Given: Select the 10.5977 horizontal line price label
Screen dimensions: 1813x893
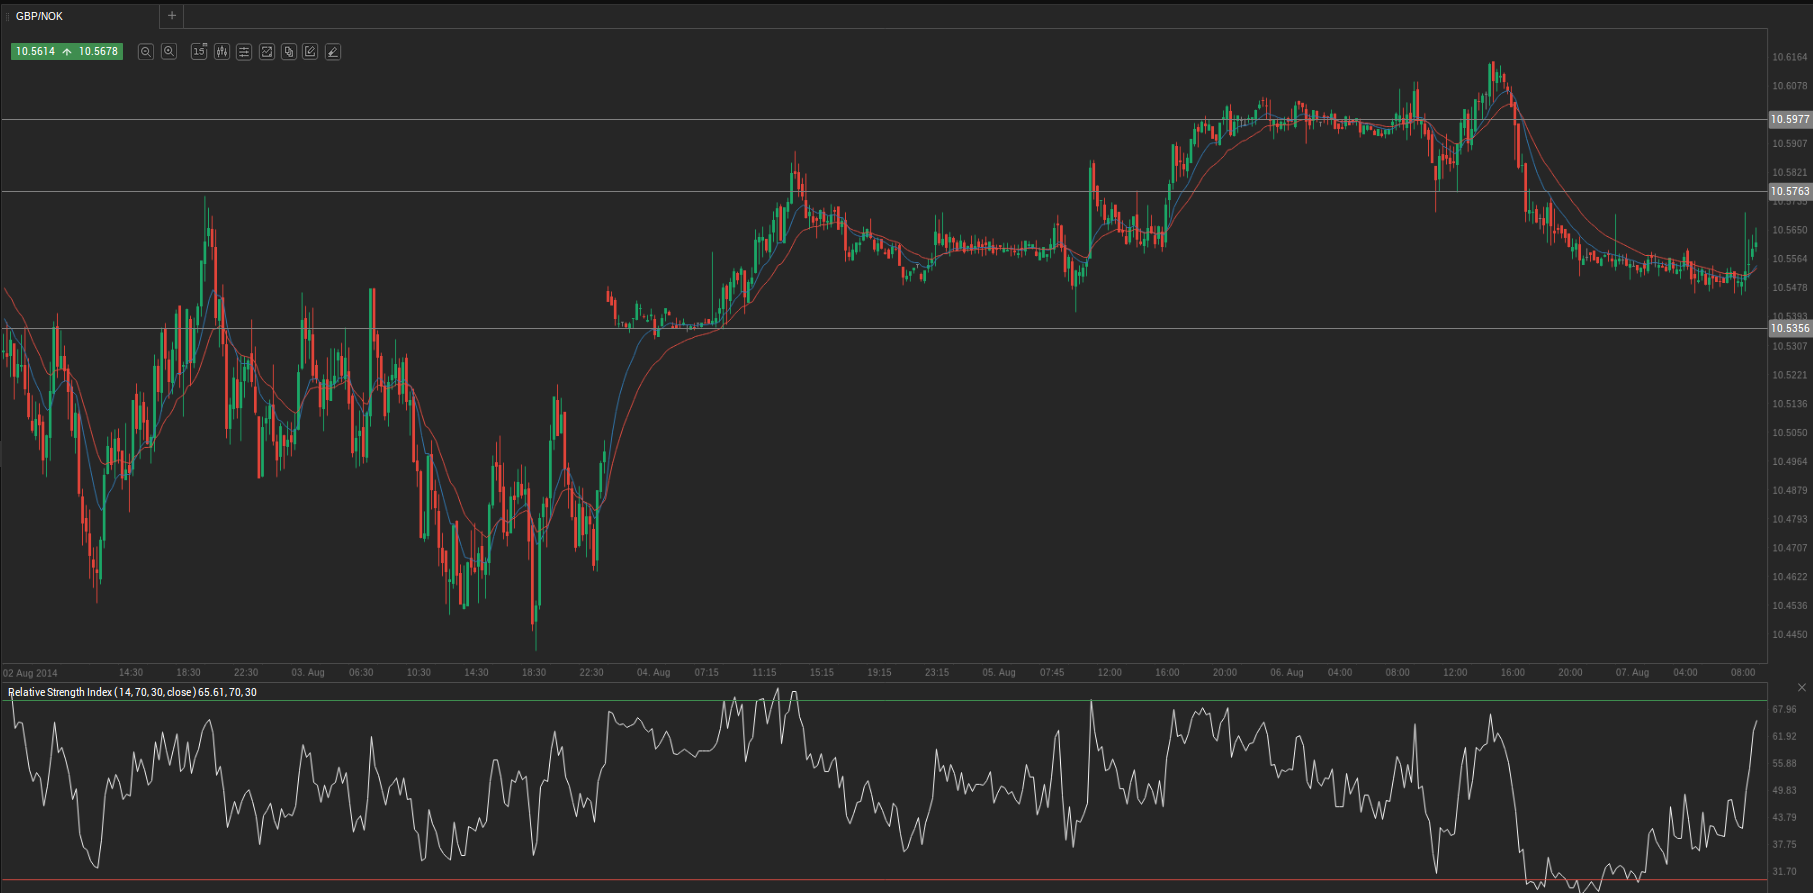Looking at the screenshot, I should click(1790, 119).
